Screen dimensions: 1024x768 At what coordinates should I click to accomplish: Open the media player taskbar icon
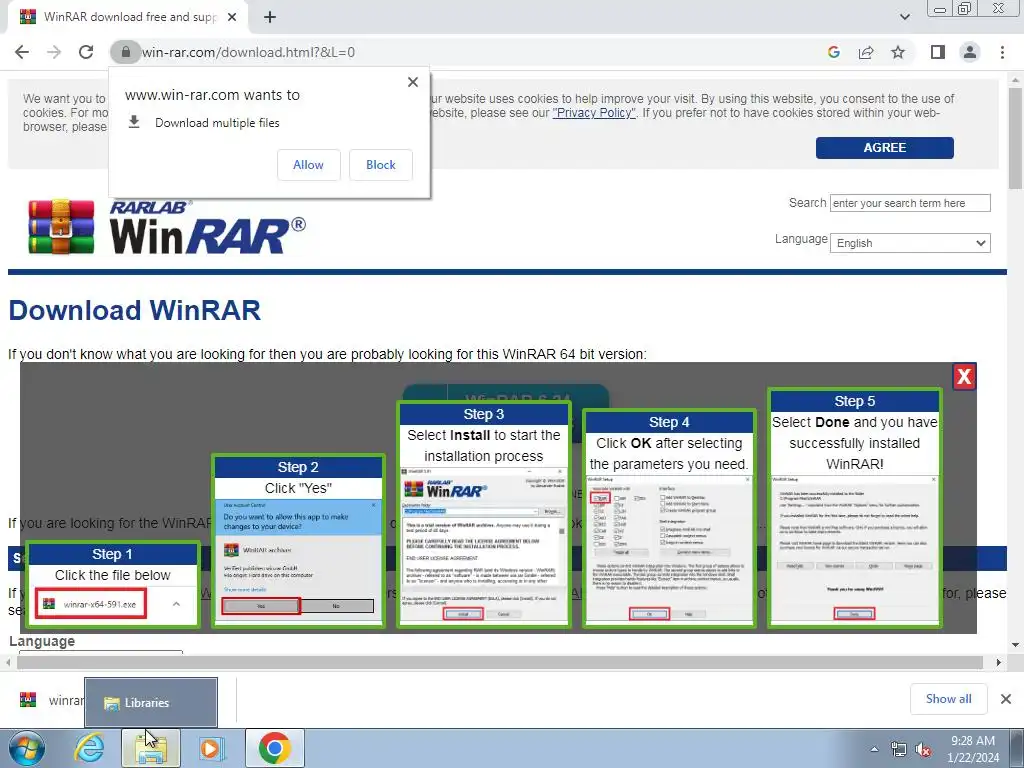point(211,748)
